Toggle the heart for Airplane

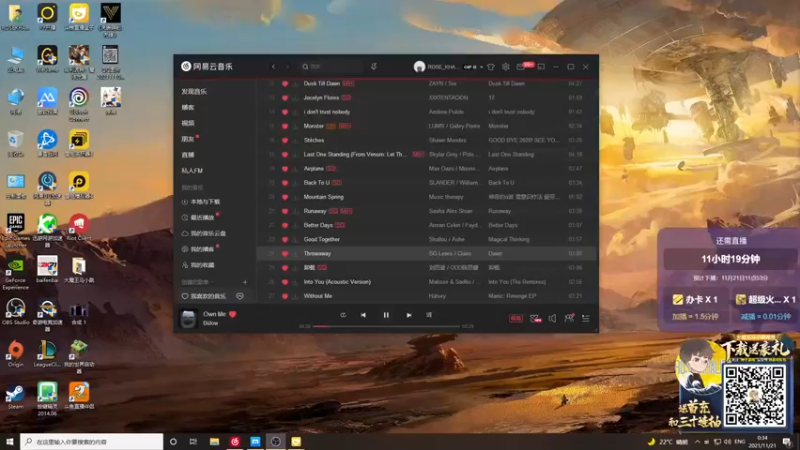click(x=285, y=169)
